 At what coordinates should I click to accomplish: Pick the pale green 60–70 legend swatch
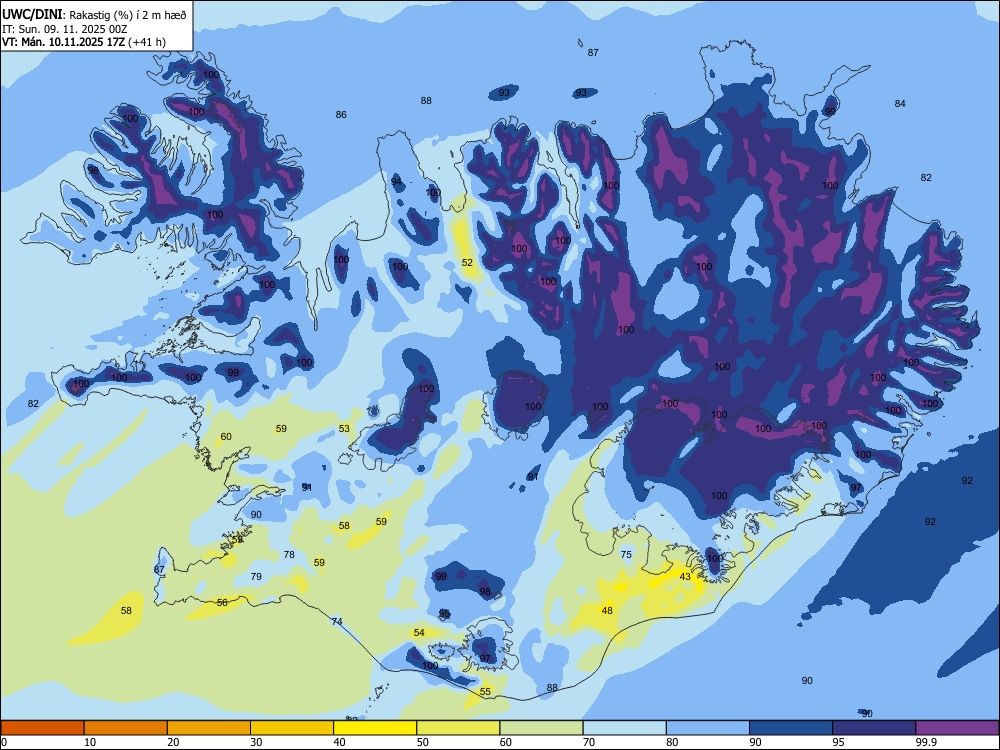tap(541, 728)
